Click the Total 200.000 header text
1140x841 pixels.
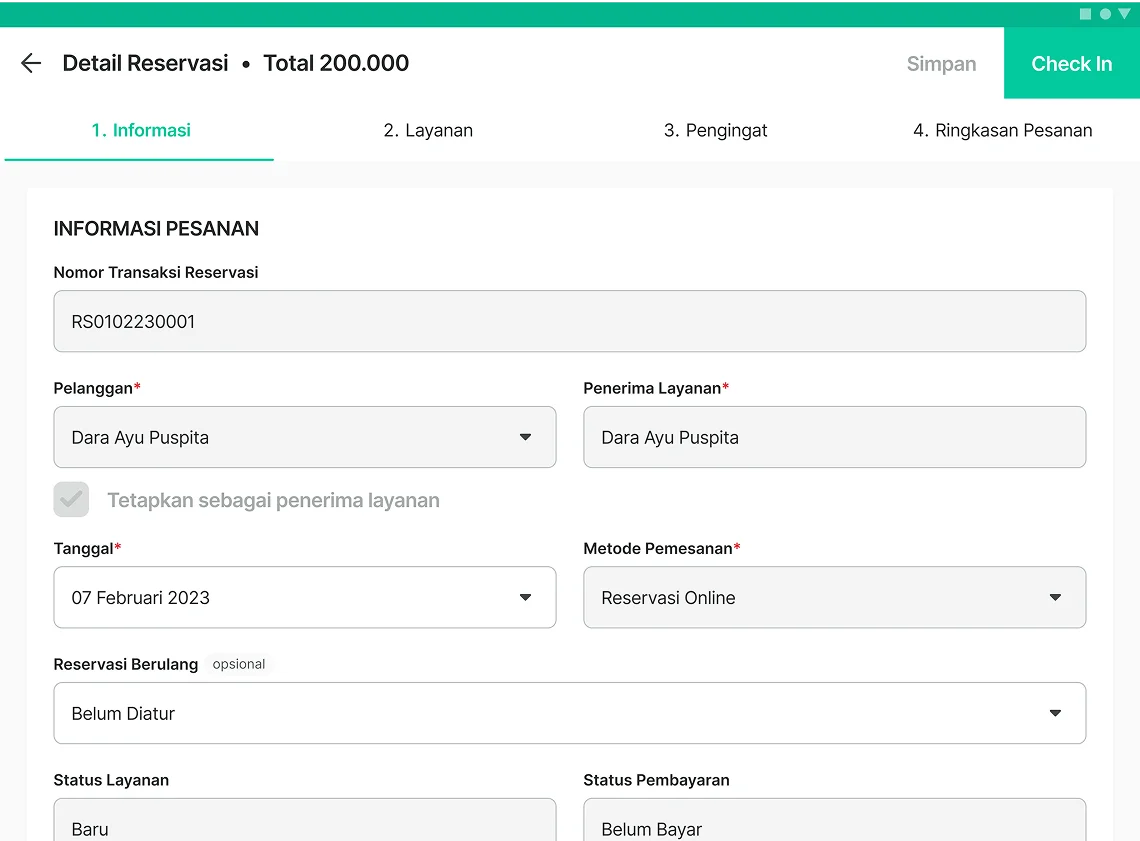click(x=336, y=64)
